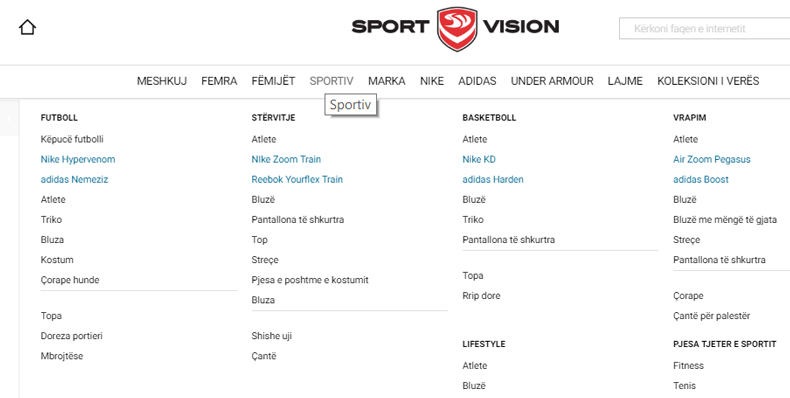
Task: Open the MESHKUJ menu
Action: [x=162, y=81]
